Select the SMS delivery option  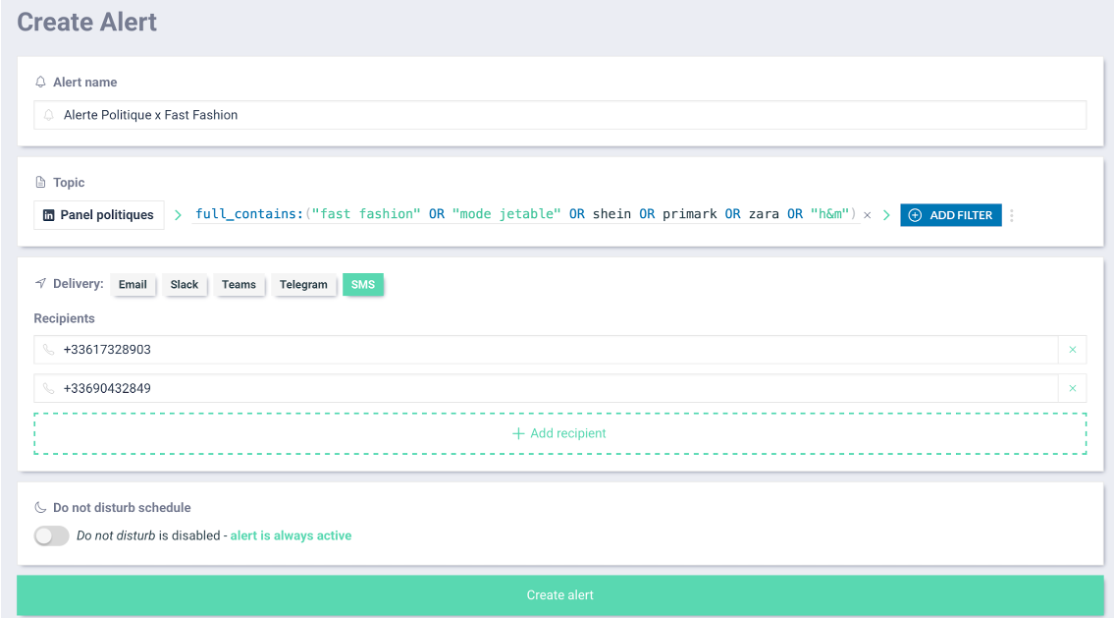363,284
